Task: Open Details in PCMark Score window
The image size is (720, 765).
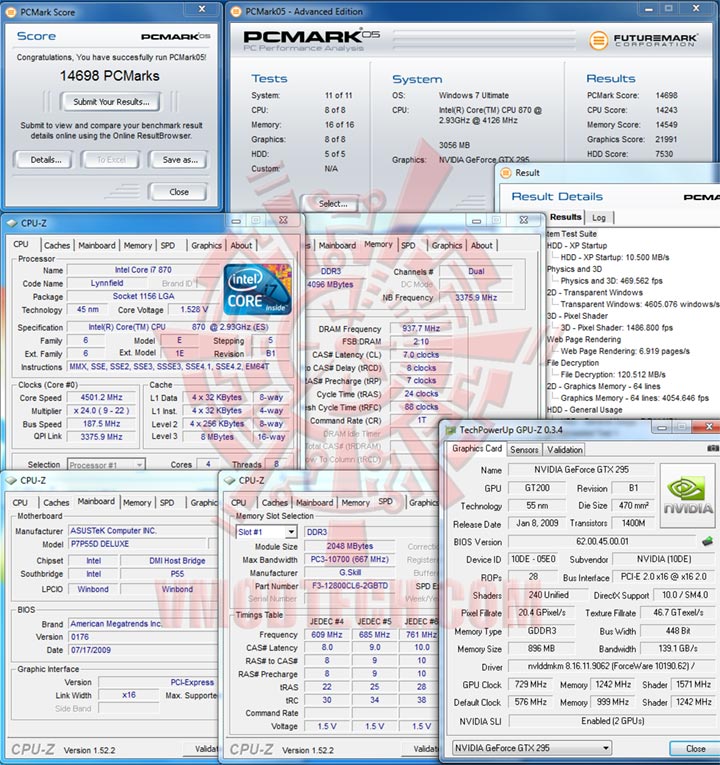Action: 46,160
